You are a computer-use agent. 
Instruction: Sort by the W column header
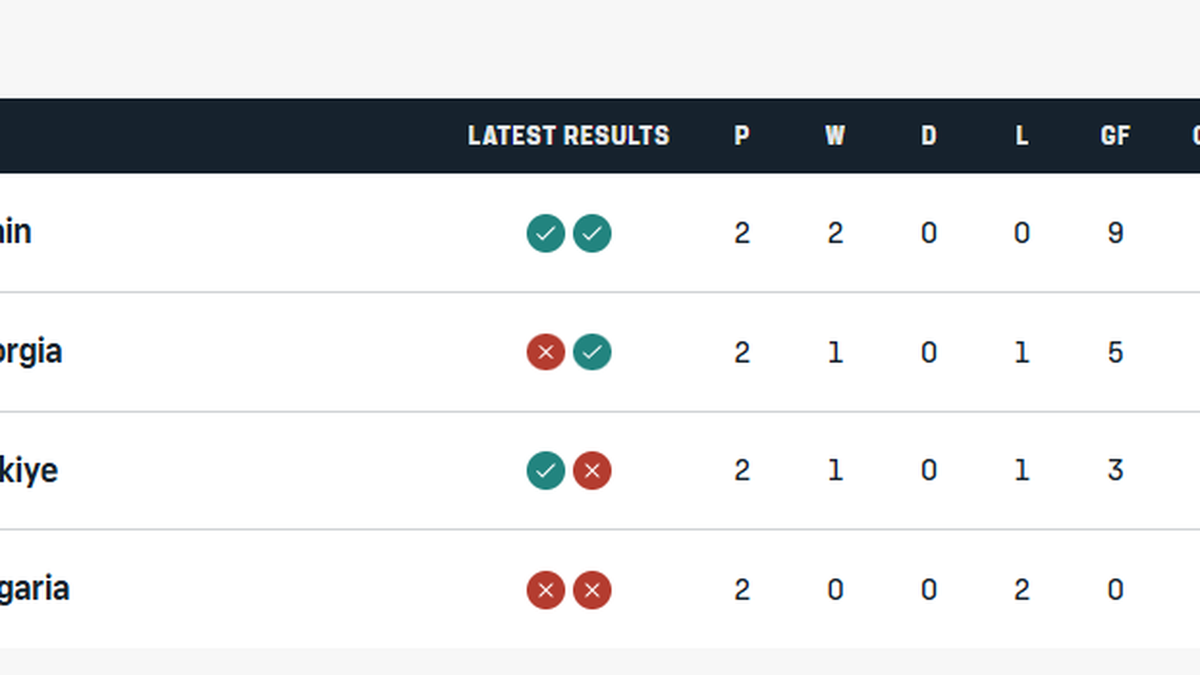coord(835,136)
